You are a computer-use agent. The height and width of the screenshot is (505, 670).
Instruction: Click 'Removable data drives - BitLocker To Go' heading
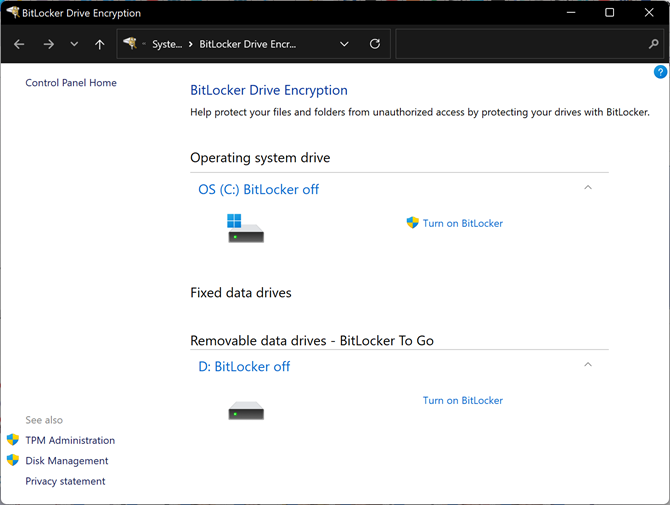tap(312, 341)
